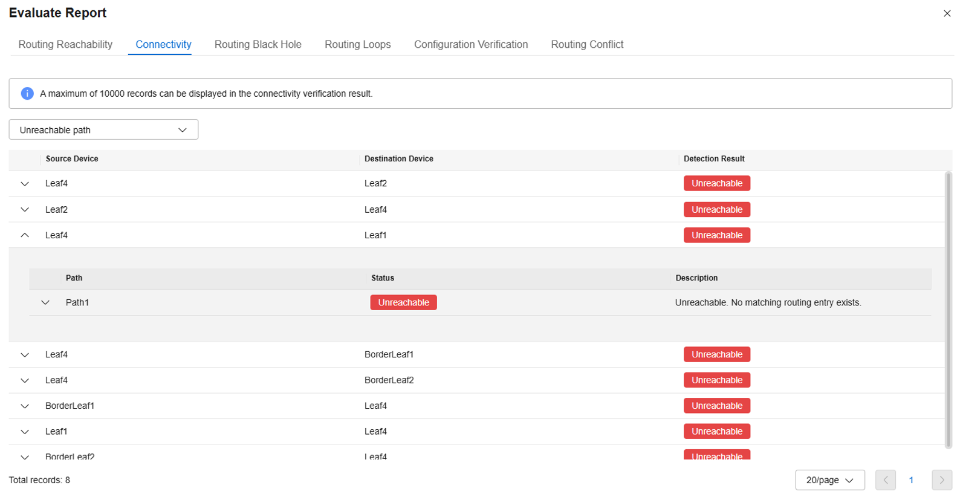Click source device Leaf2 cell
Viewport: 960px width, 497px height.
coord(56,210)
